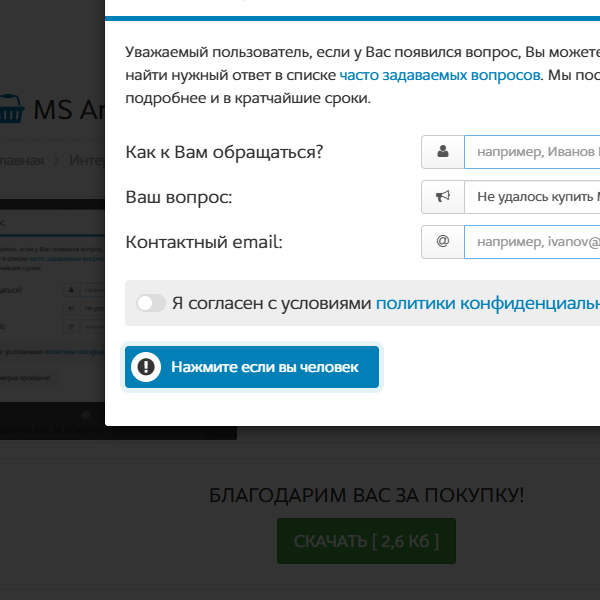This screenshot has width=600, height=600.
Task: Click the "Я согласен с условиями" label text
Action: [x=271, y=303]
